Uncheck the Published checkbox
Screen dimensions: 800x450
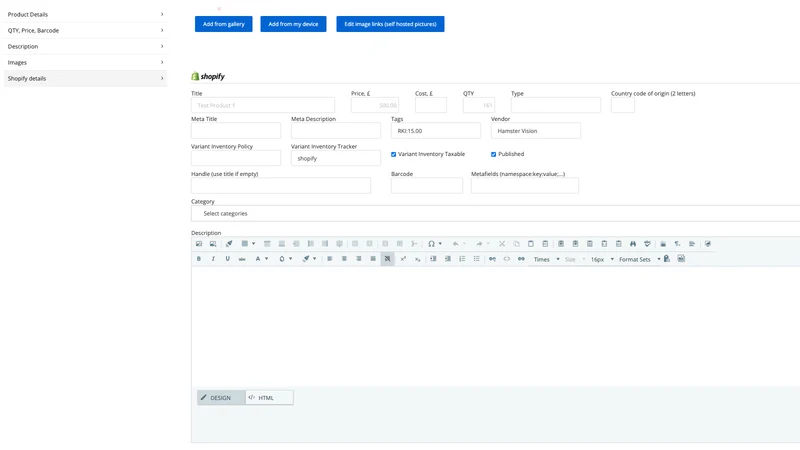click(x=493, y=154)
